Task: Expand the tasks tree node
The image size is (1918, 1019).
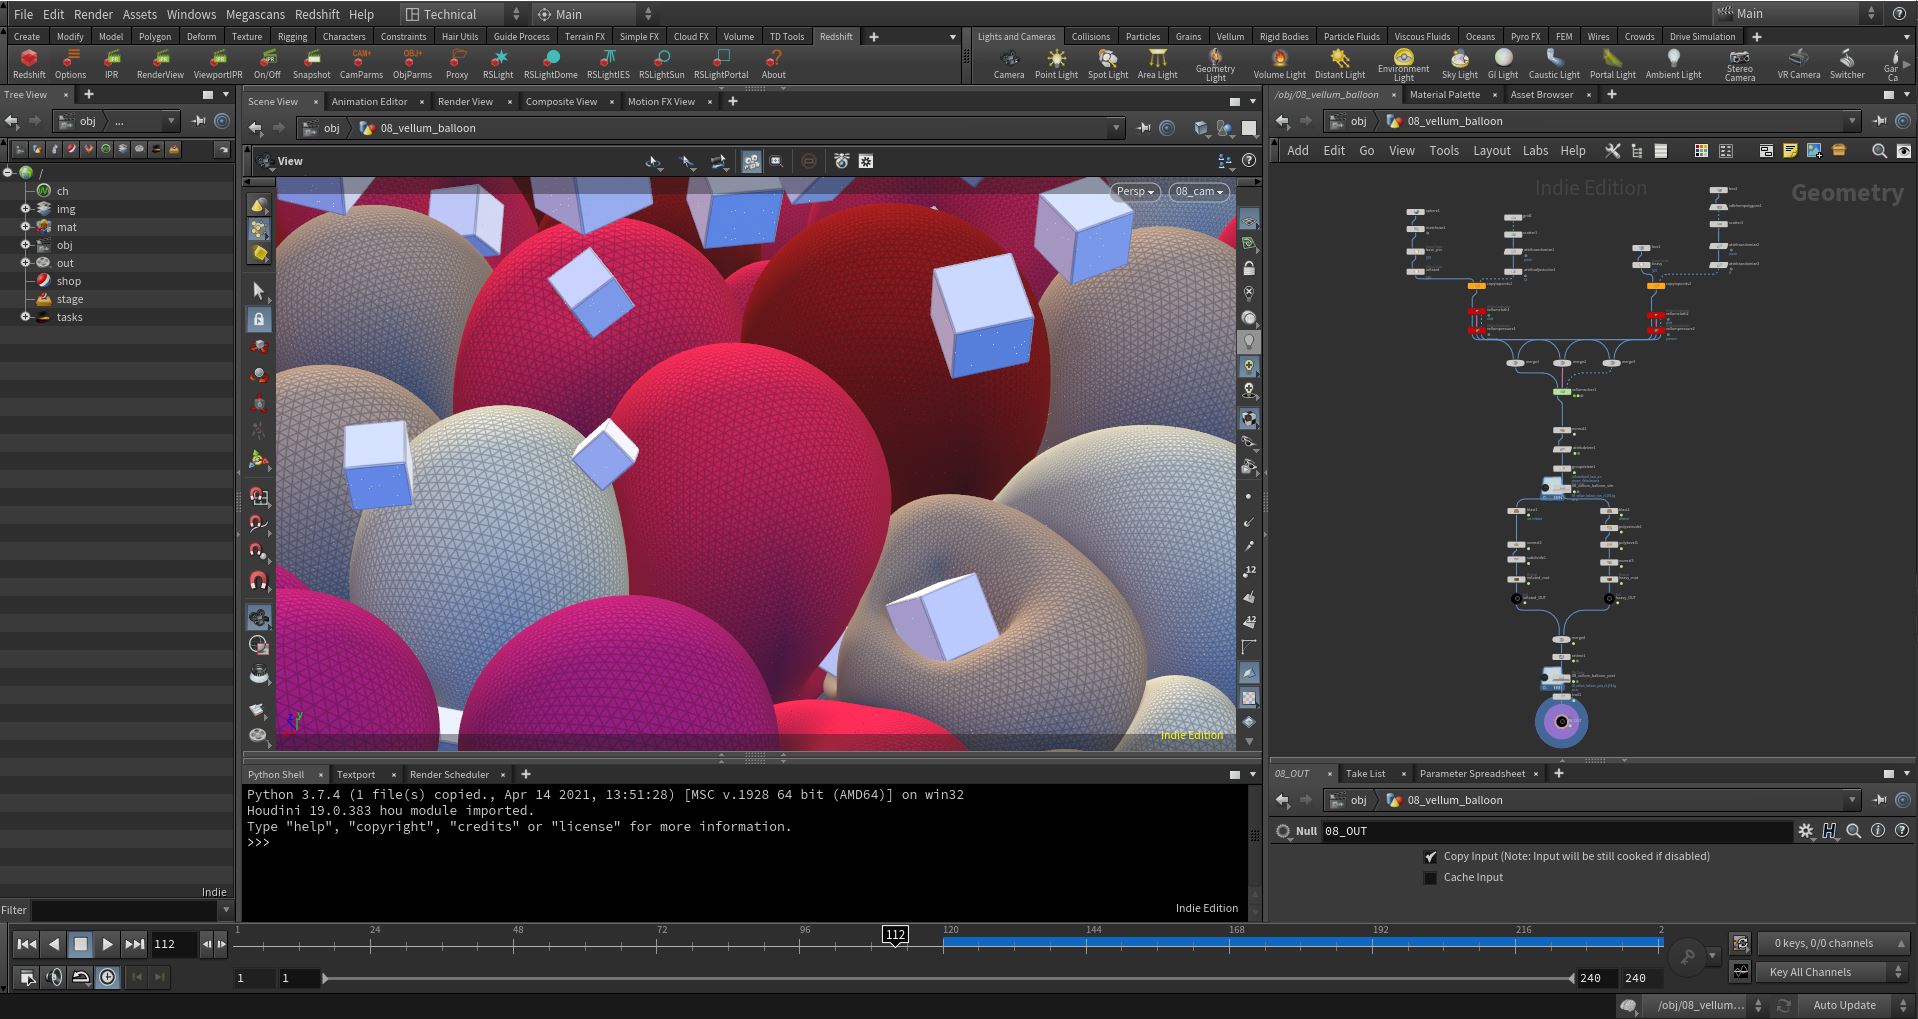Action: click(26, 317)
